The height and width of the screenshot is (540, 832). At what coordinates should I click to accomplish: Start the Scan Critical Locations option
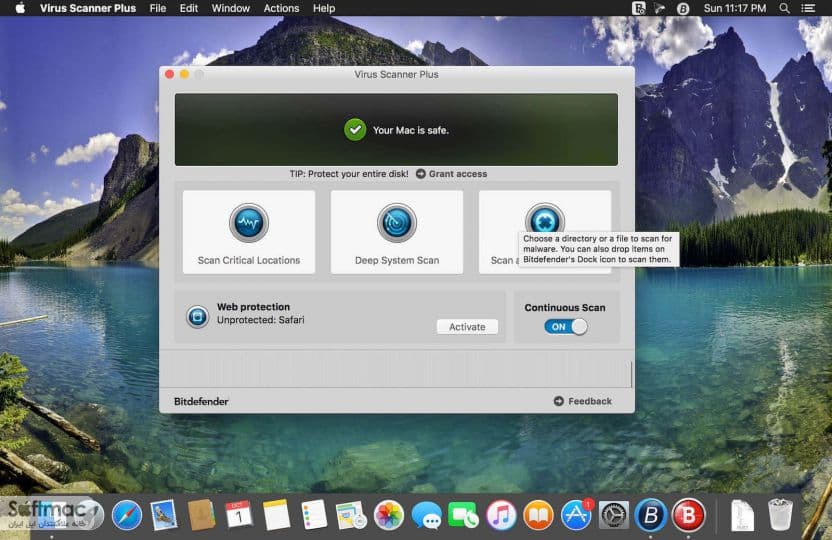pyautogui.click(x=249, y=232)
